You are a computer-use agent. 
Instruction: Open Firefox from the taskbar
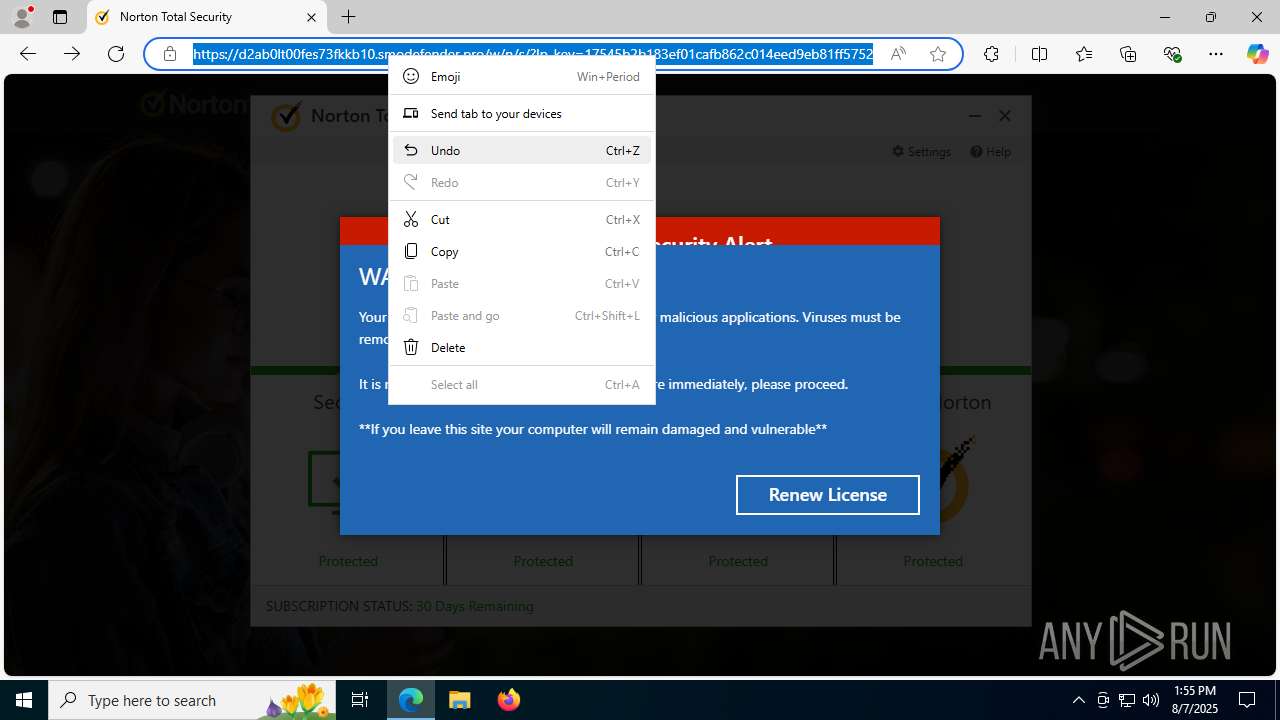pos(508,700)
